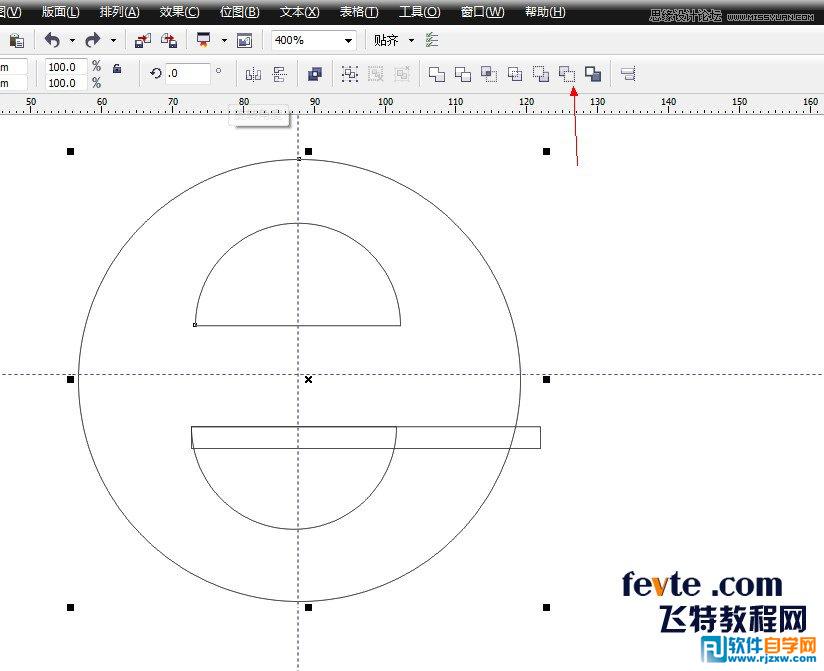Select the Weld shaping icon

coord(437,73)
